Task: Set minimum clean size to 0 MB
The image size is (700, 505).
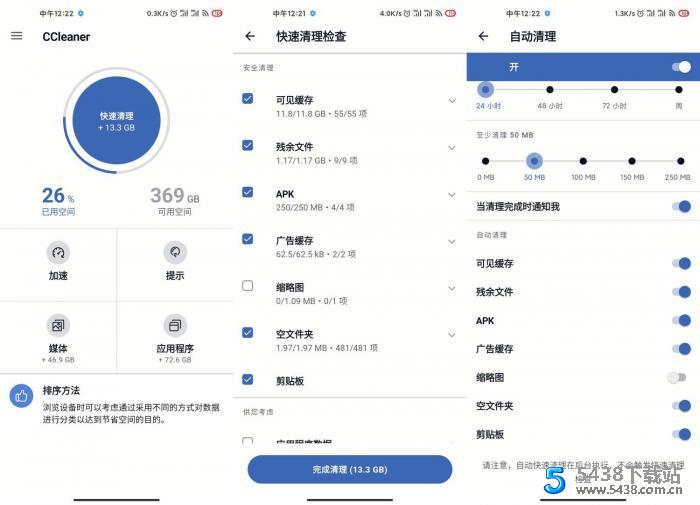Action: pos(485,161)
